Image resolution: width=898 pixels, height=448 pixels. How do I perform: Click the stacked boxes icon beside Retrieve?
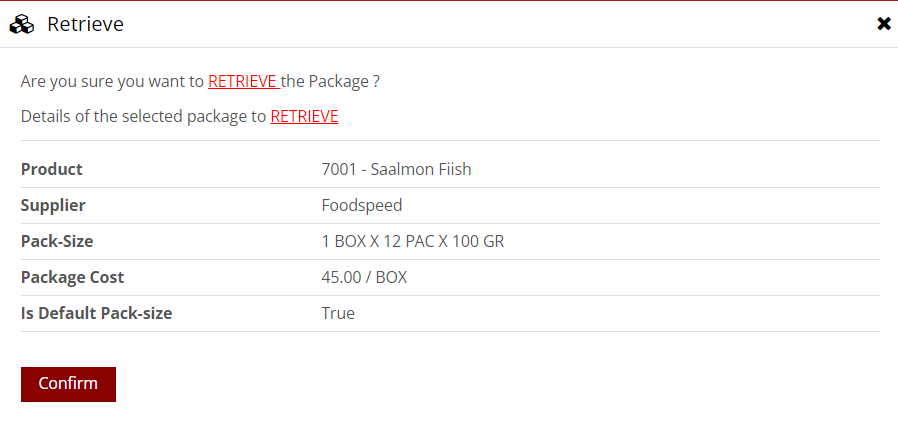pos(22,24)
